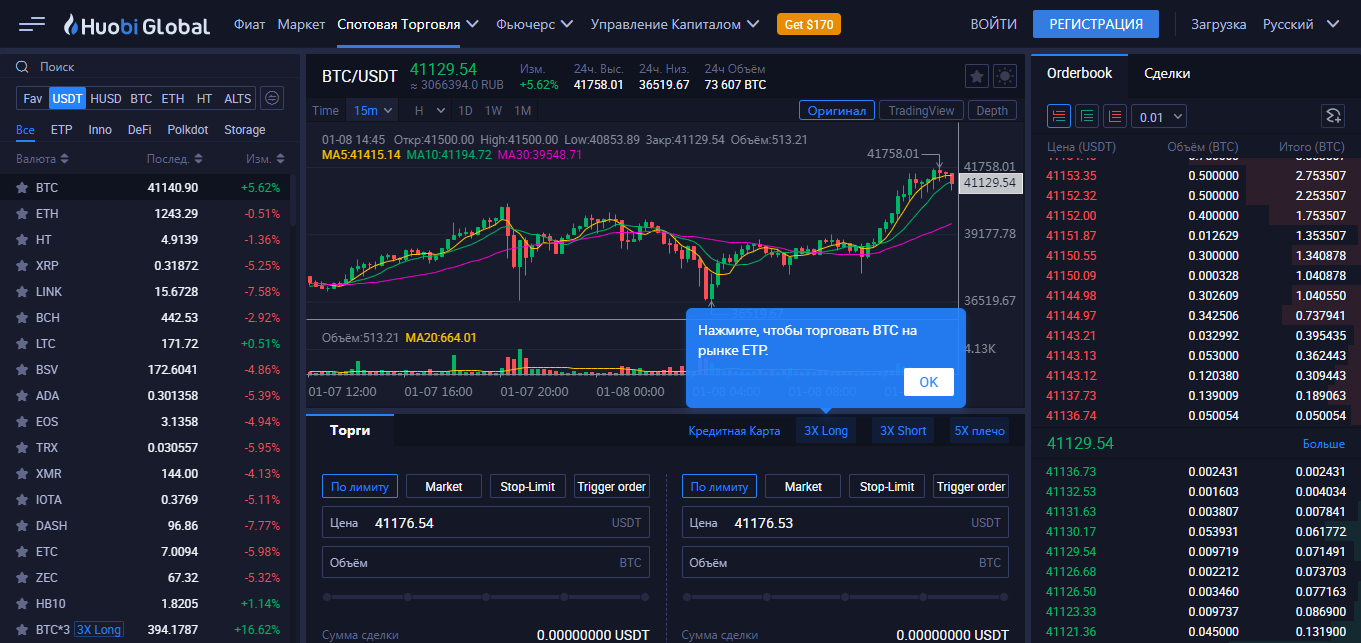
Task: Click the search magnifier icon
Action: [22, 67]
